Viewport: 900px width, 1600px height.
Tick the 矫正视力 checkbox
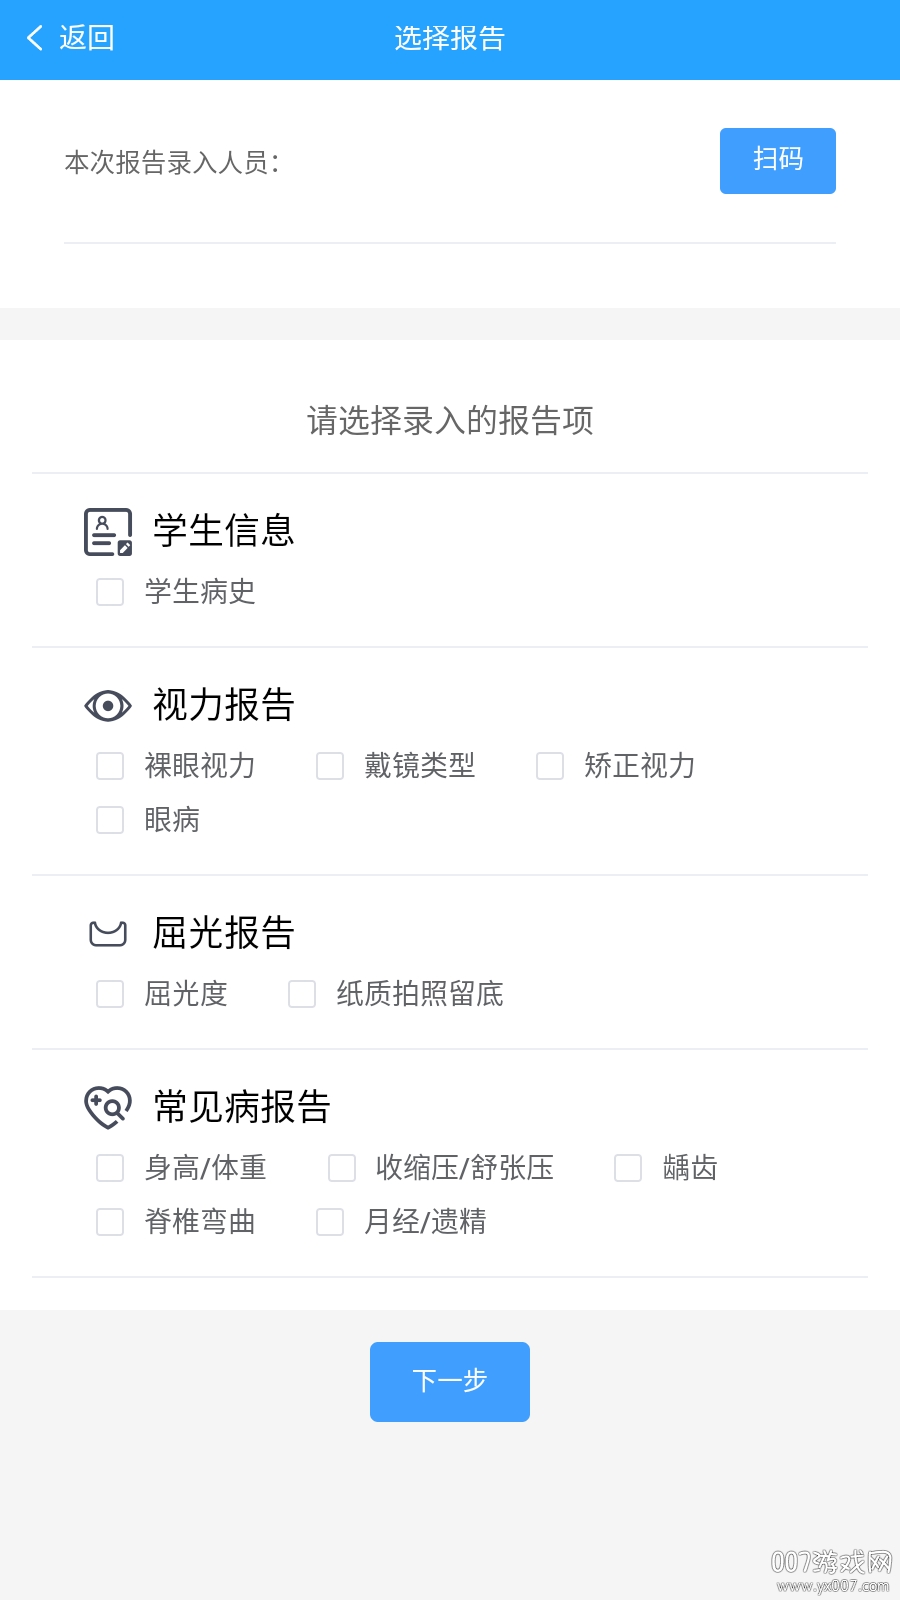coord(550,766)
